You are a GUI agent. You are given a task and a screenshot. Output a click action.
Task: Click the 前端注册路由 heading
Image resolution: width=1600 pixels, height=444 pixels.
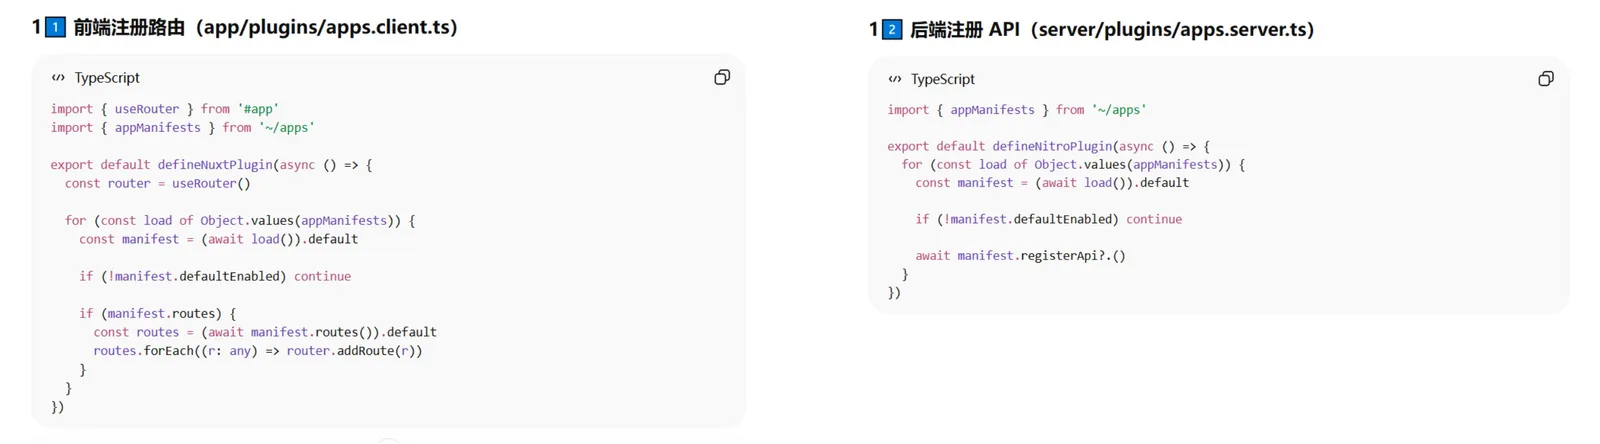point(129,27)
